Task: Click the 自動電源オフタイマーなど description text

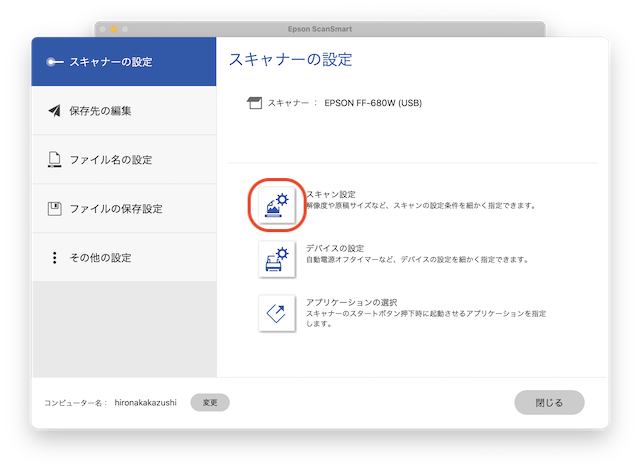Action: pos(418,259)
